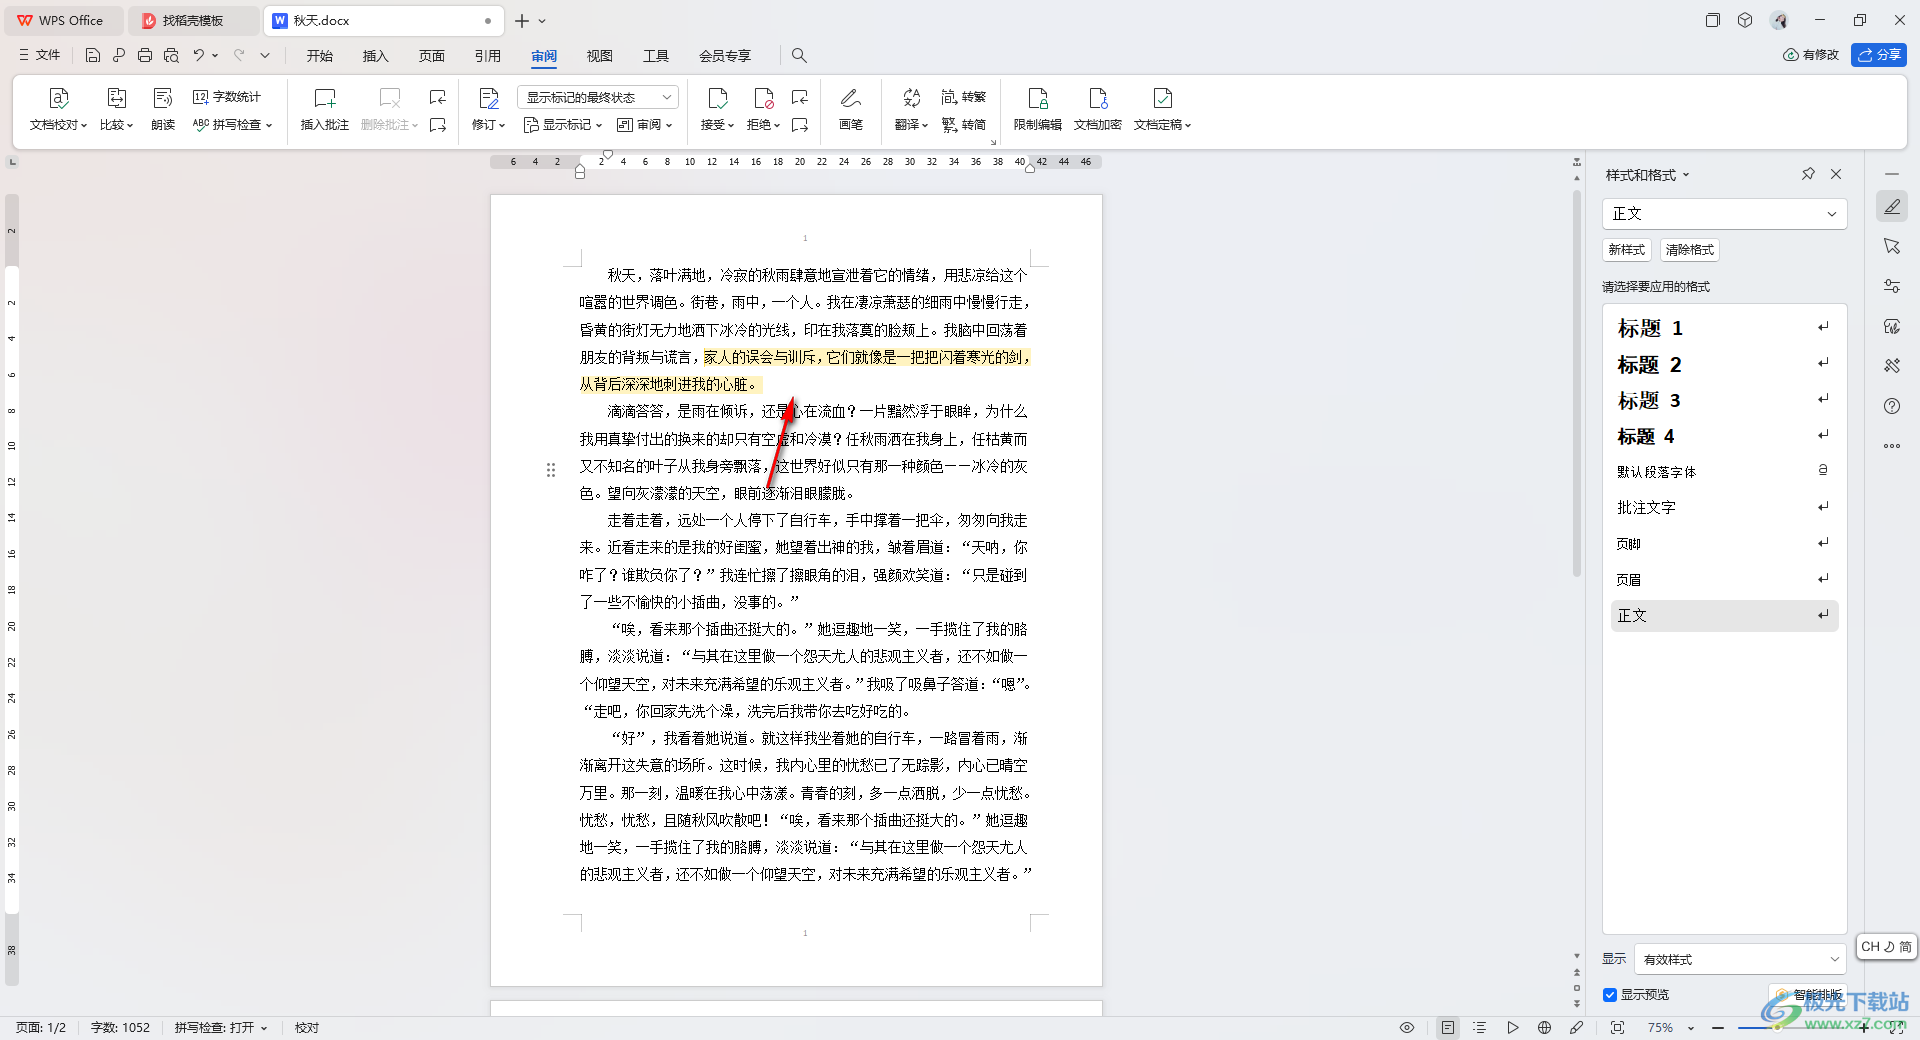Screen dimensions: 1920x1040
Task: Go to next comment icon
Action: click(438, 125)
